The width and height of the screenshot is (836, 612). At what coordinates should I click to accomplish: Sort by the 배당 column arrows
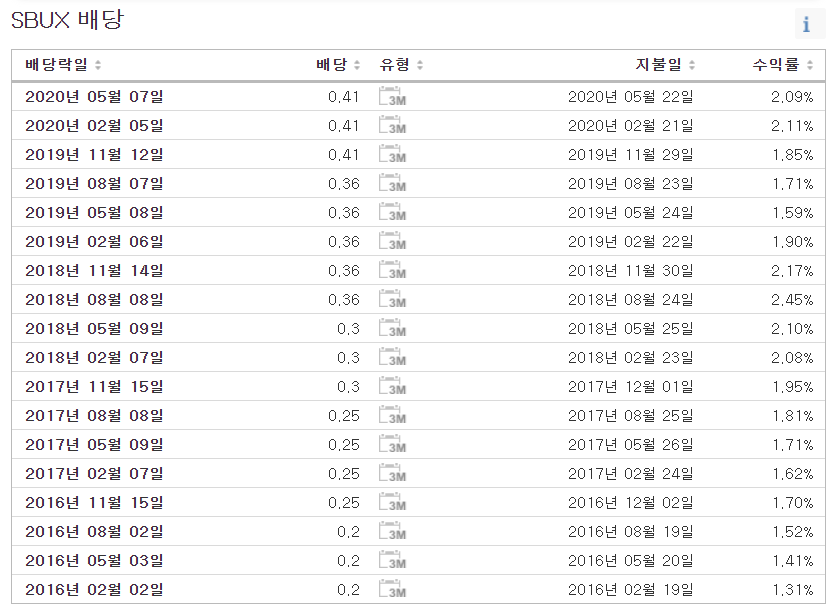[x=357, y=65]
